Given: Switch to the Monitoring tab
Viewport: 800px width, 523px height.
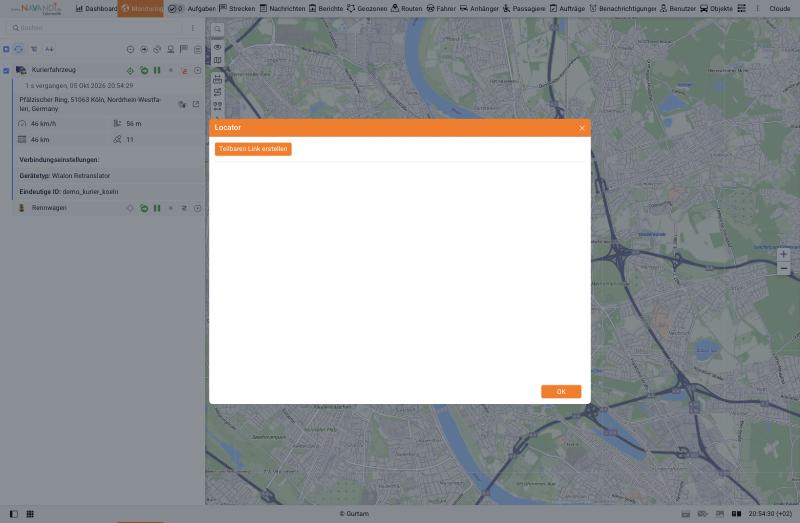Looking at the screenshot, I should pos(141,9).
